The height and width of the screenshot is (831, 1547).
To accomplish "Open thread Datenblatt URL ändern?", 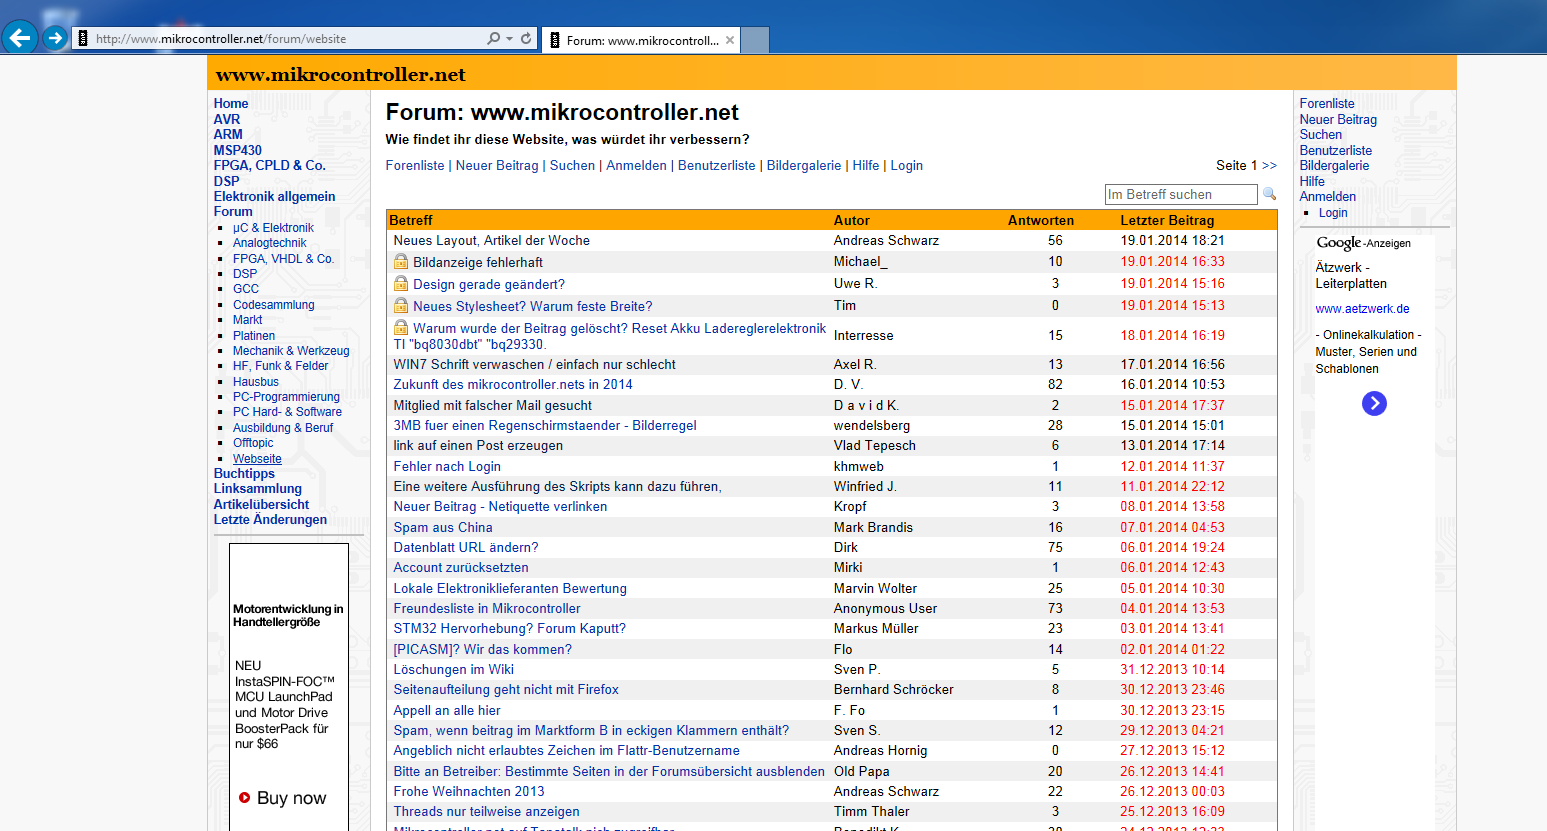I will click(x=466, y=547).
